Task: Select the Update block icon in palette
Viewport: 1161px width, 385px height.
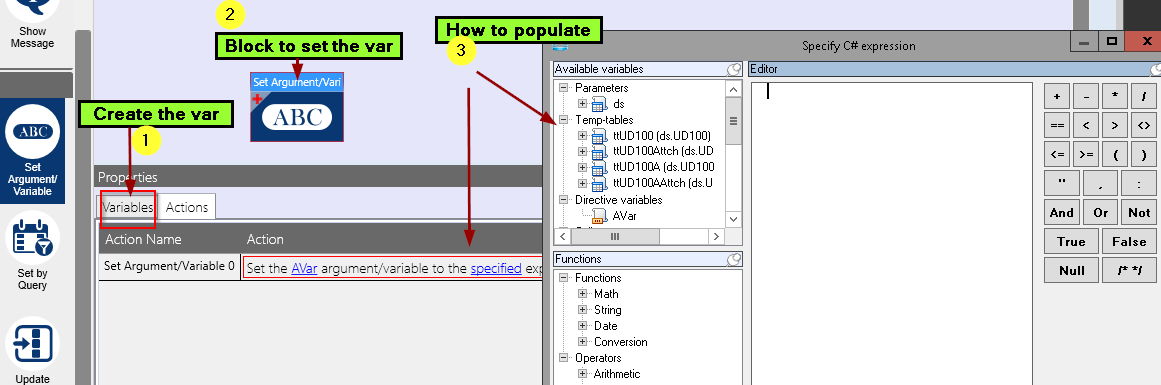Action: click(33, 343)
